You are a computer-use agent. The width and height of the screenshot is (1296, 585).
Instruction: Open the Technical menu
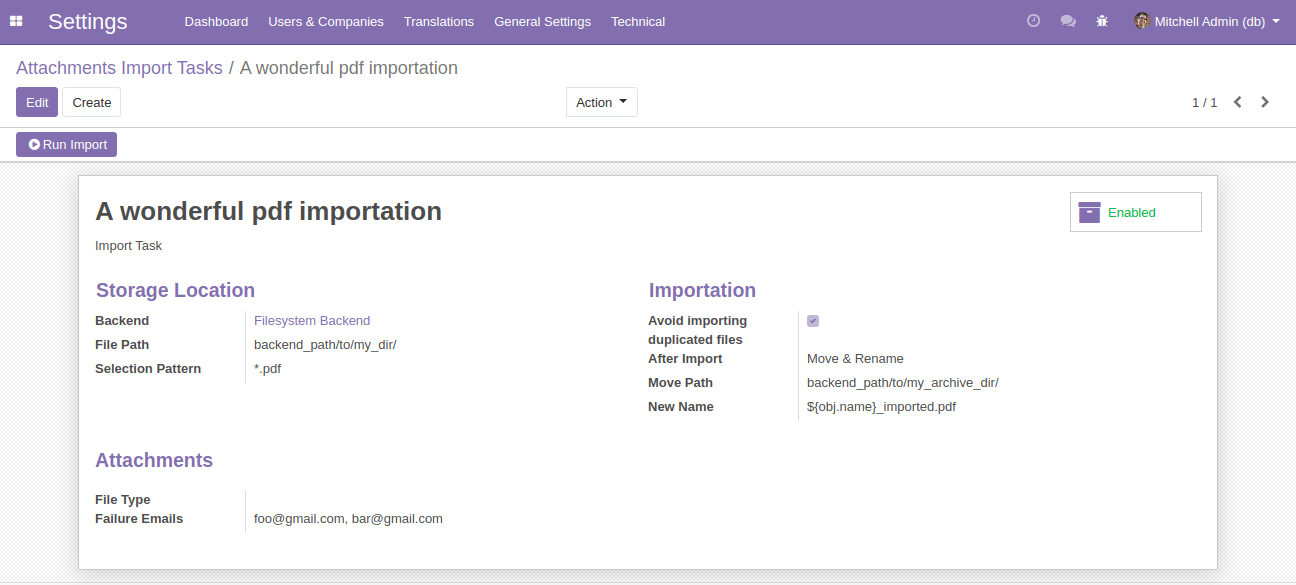tap(638, 21)
